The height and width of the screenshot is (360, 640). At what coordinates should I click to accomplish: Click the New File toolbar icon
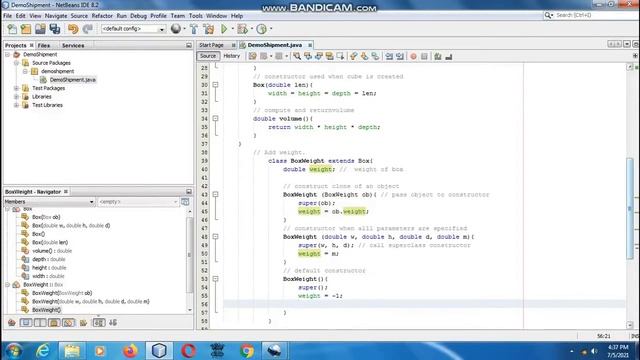click(x=12, y=29)
